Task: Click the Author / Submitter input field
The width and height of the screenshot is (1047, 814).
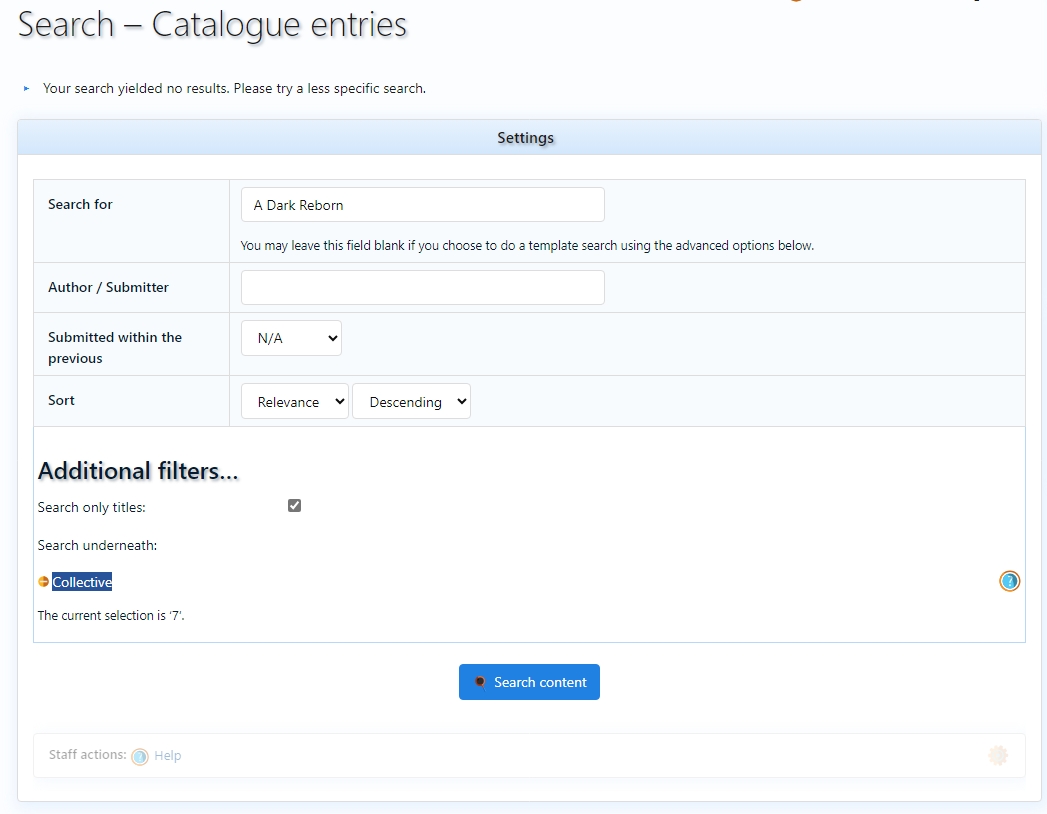Action: pyautogui.click(x=422, y=288)
